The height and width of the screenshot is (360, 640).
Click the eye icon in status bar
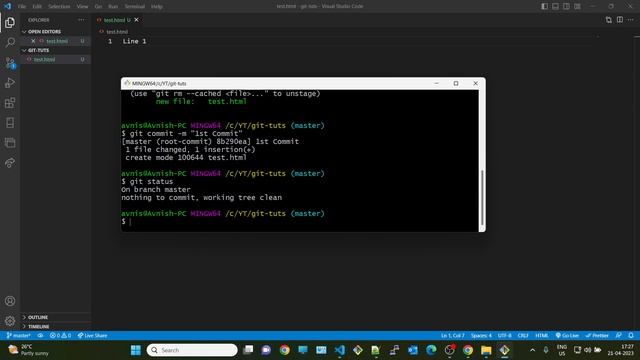pyautogui.click(x=40, y=336)
